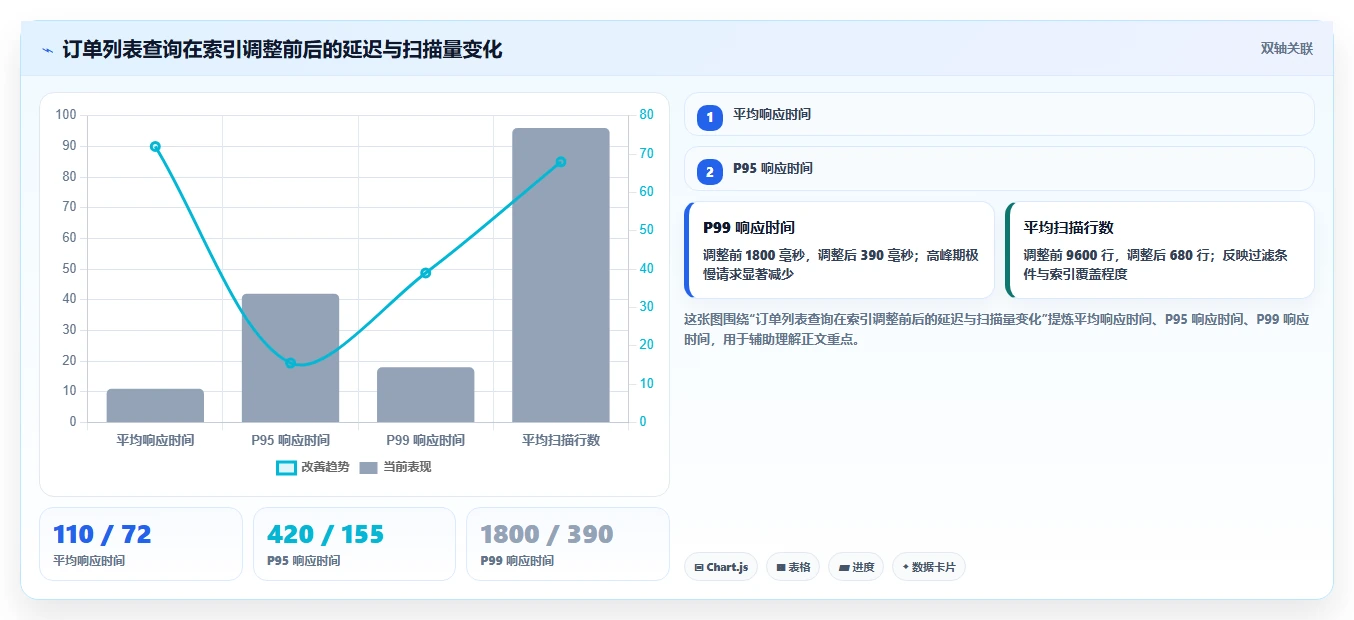Image resolution: width=1354 pixels, height=620 pixels.
Task: Click x-axis label P99 响应时间
Action: [425, 440]
